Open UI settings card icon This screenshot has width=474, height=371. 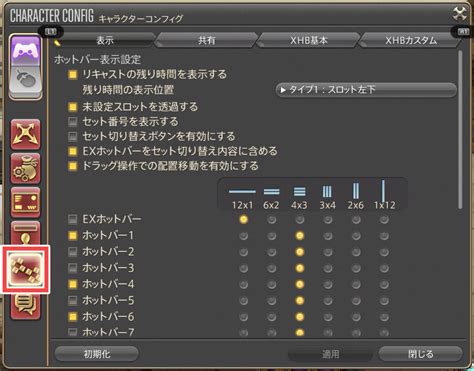[26, 202]
